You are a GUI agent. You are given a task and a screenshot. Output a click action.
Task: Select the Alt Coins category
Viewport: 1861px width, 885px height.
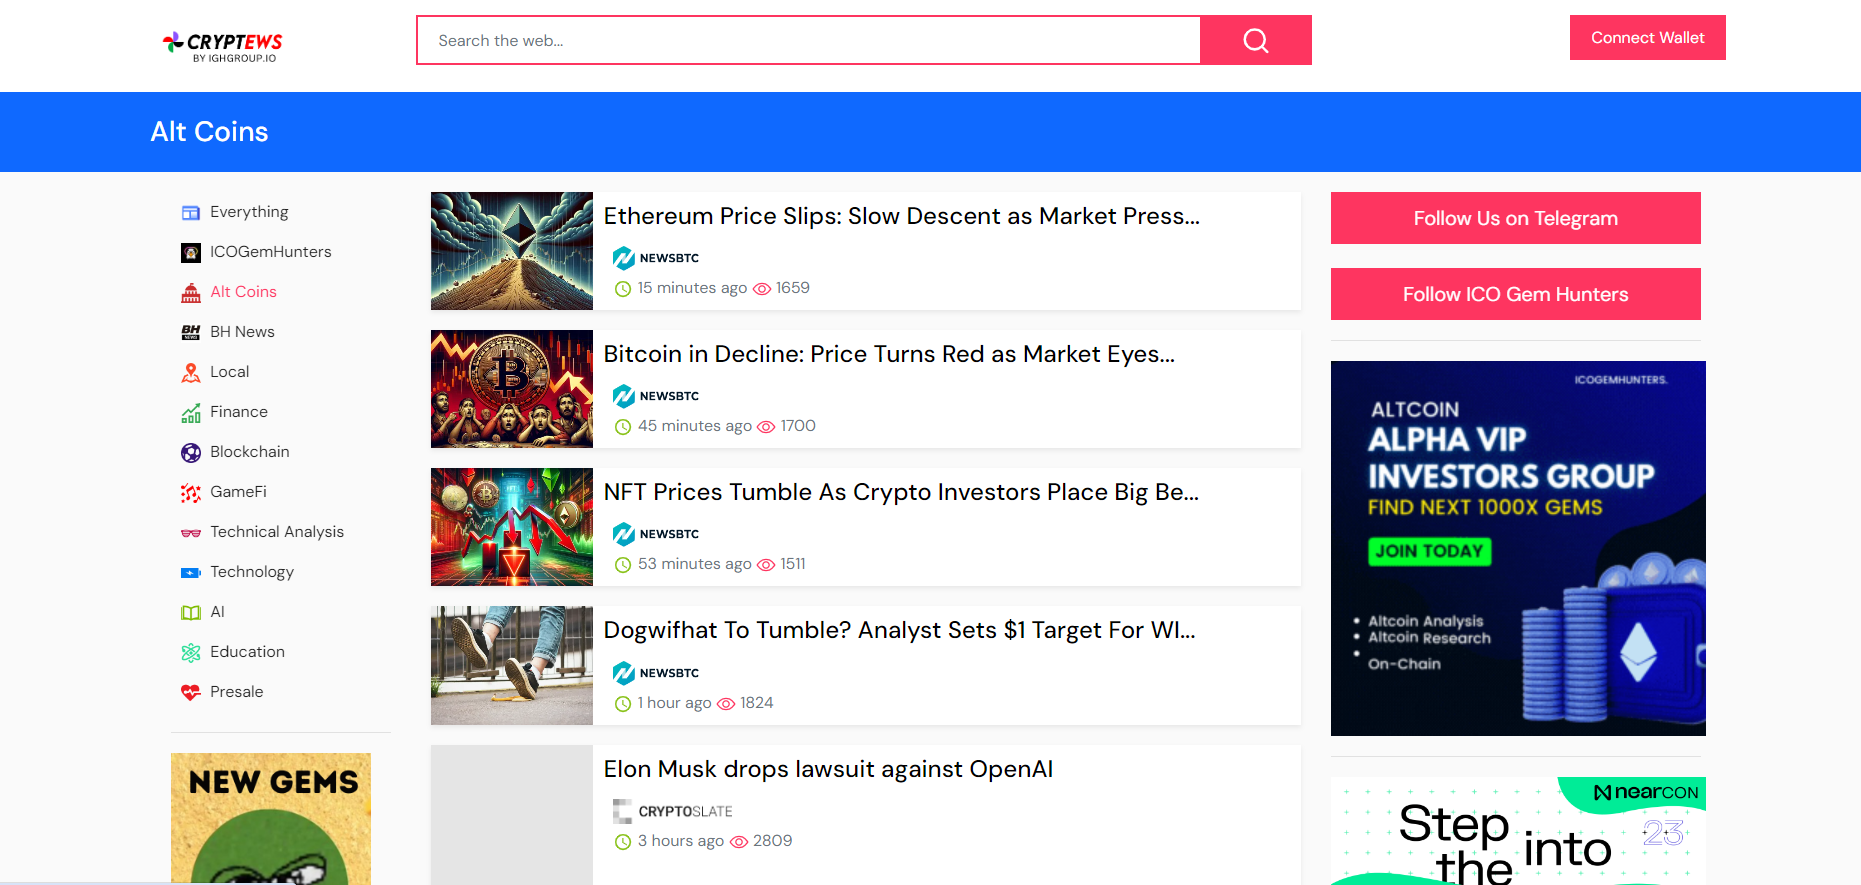pos(243,292)
